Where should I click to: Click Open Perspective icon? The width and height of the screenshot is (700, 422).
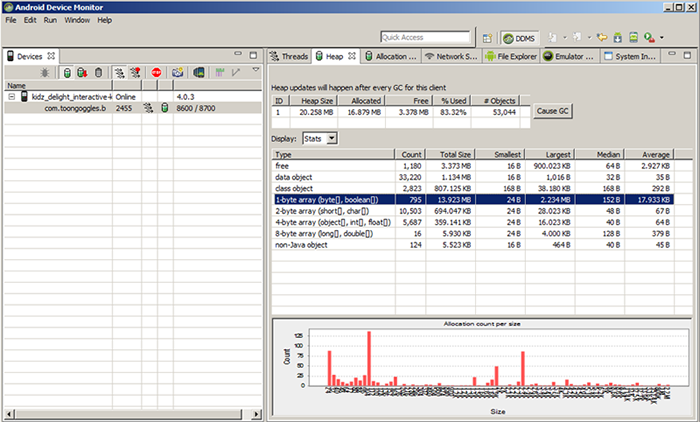(488, 38)
